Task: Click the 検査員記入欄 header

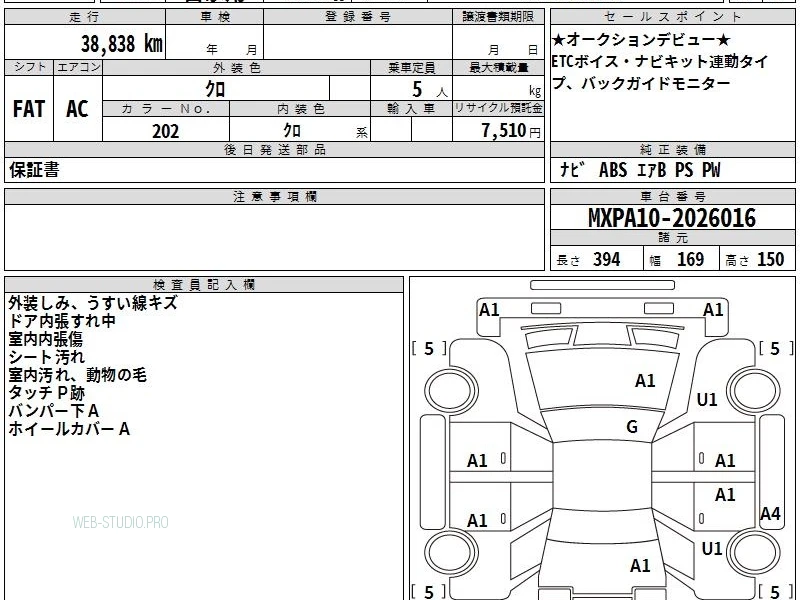Action: 204,285
